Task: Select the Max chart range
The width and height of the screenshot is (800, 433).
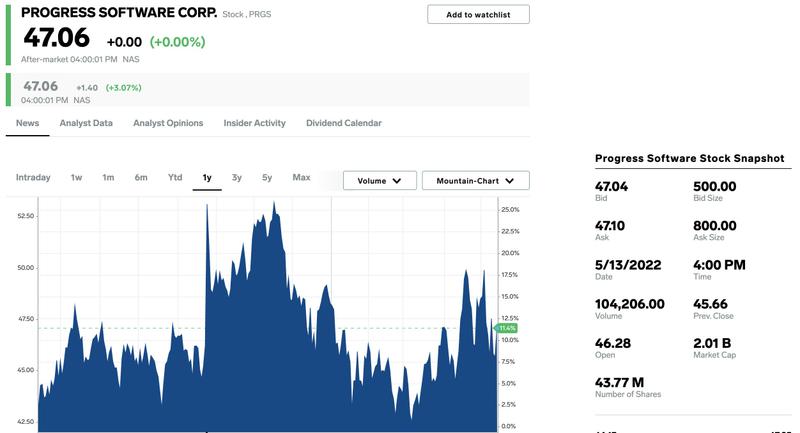Action: 302,177
